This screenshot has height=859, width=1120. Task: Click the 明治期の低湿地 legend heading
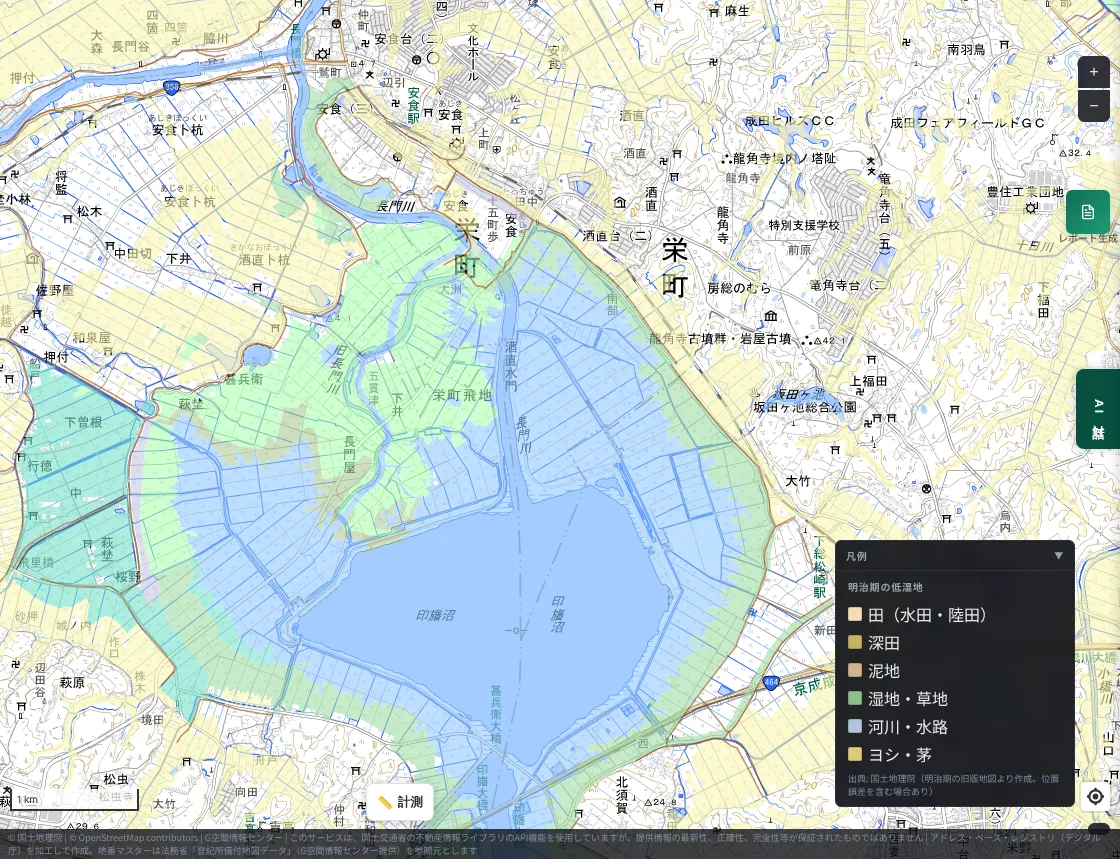point(885,587)
